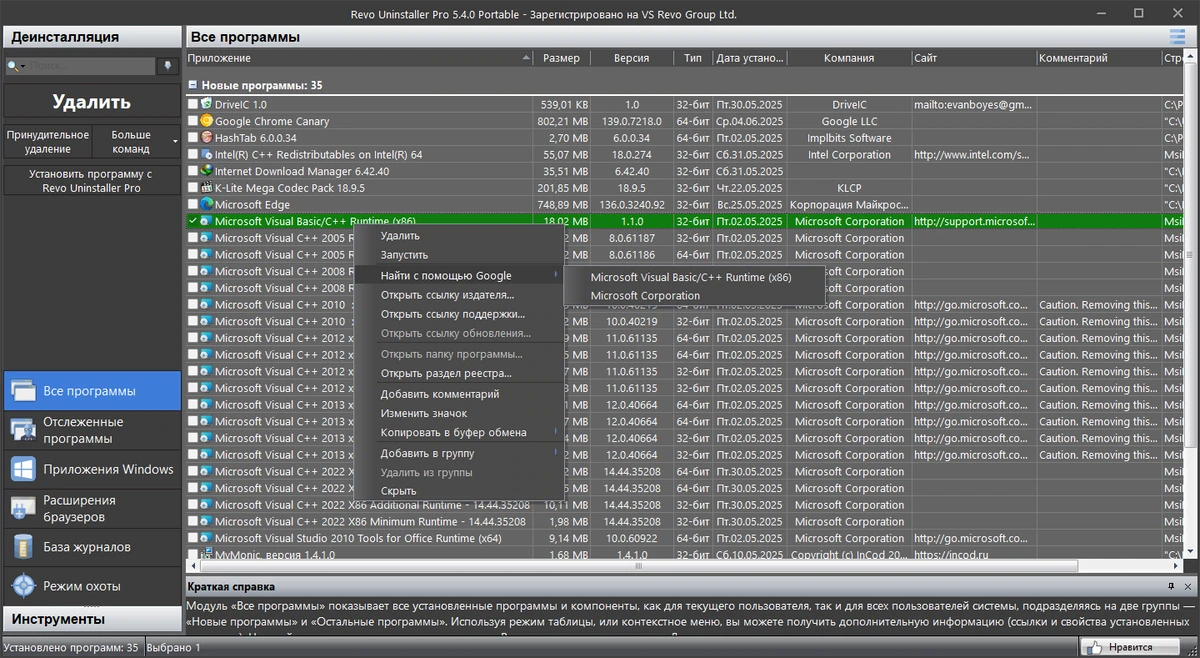Click the 'Размер' column header
The height and width of the screenshot is (658, 1200).
coord(561,58)
